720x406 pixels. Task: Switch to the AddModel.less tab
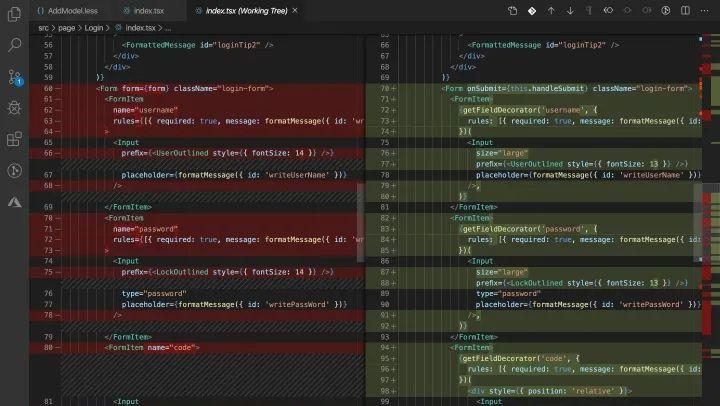click(67, 11)
